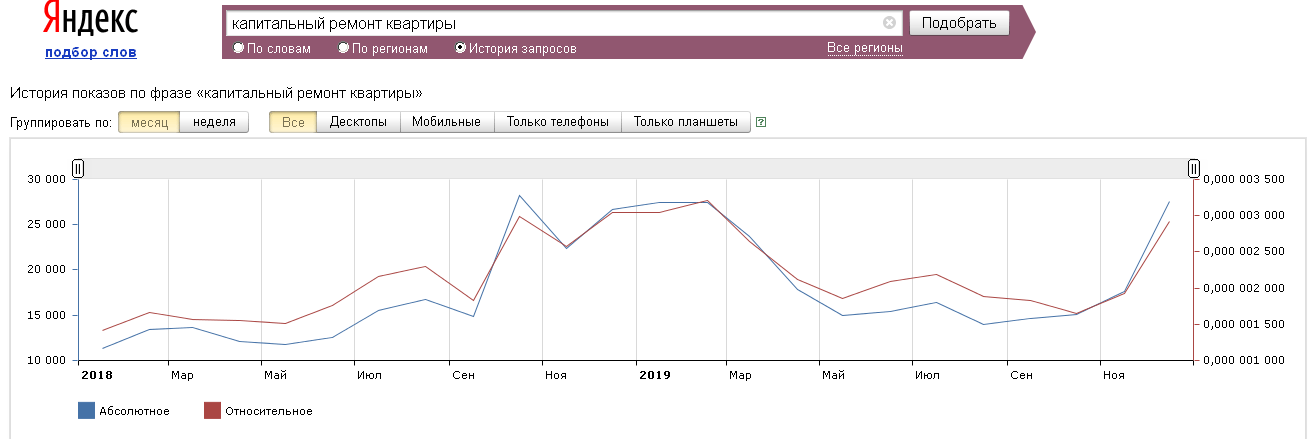Click the «2019» axis label
Image resolution: width=1308 pixels, height=439 pixels.
coord(654,375)
